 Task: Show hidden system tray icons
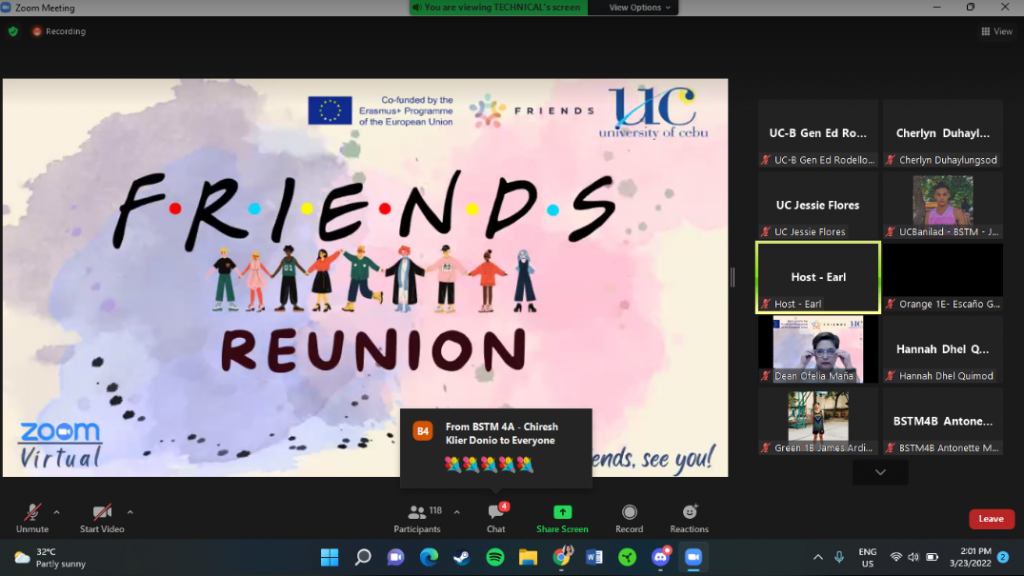pos(818,557)
